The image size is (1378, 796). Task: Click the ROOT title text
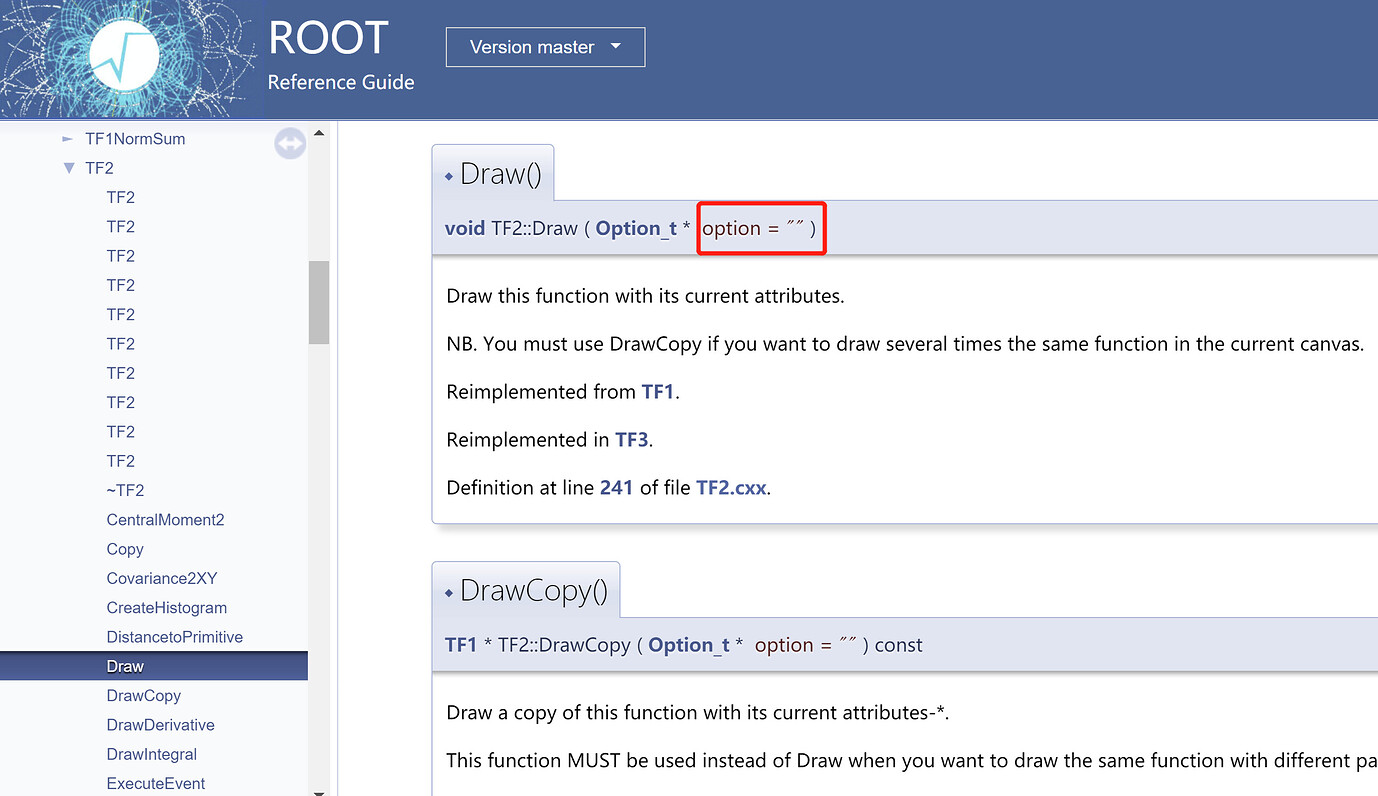328,38
